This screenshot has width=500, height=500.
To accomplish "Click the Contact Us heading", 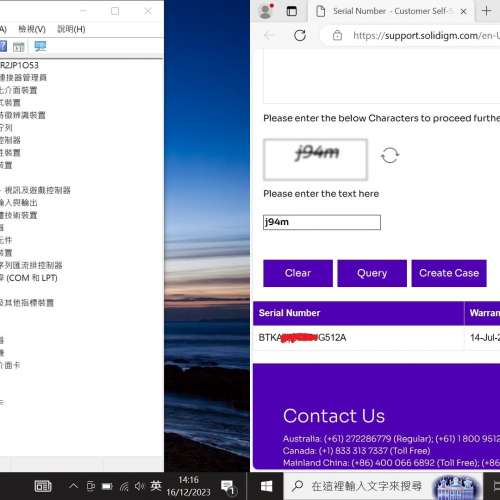I will [334, 416].
